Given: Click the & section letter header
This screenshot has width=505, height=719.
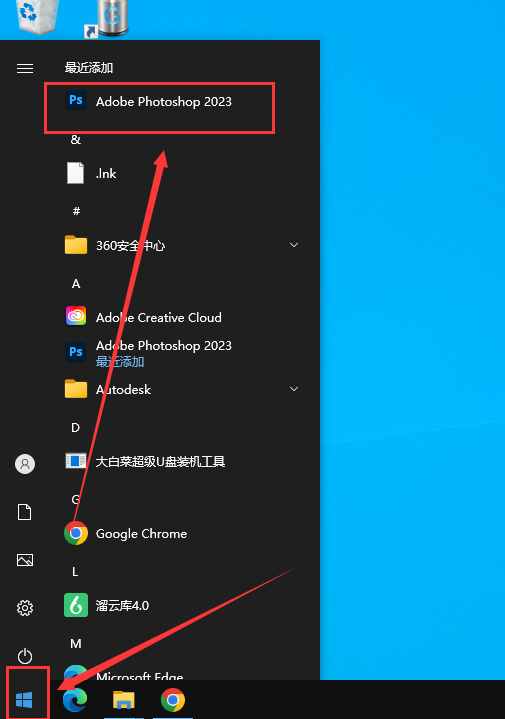Looking at the screenshot, I should [x=76, y=139].
